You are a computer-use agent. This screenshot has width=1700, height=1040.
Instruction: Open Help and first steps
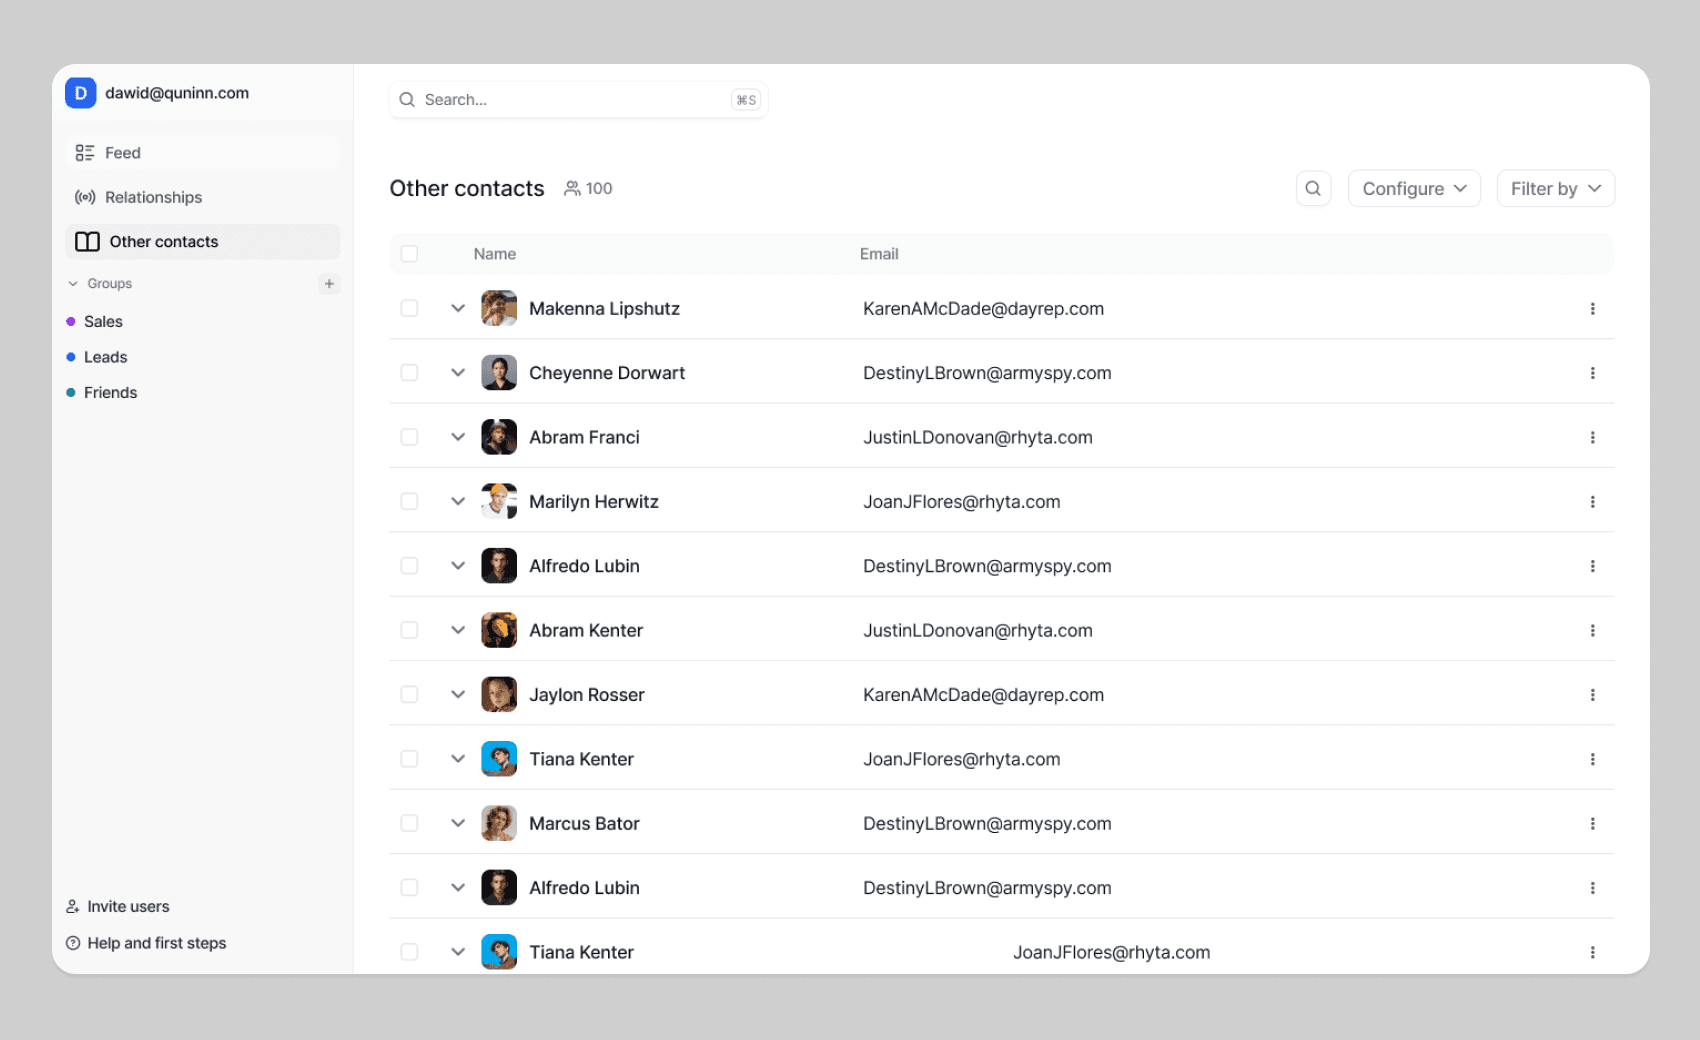pos(157,943)
